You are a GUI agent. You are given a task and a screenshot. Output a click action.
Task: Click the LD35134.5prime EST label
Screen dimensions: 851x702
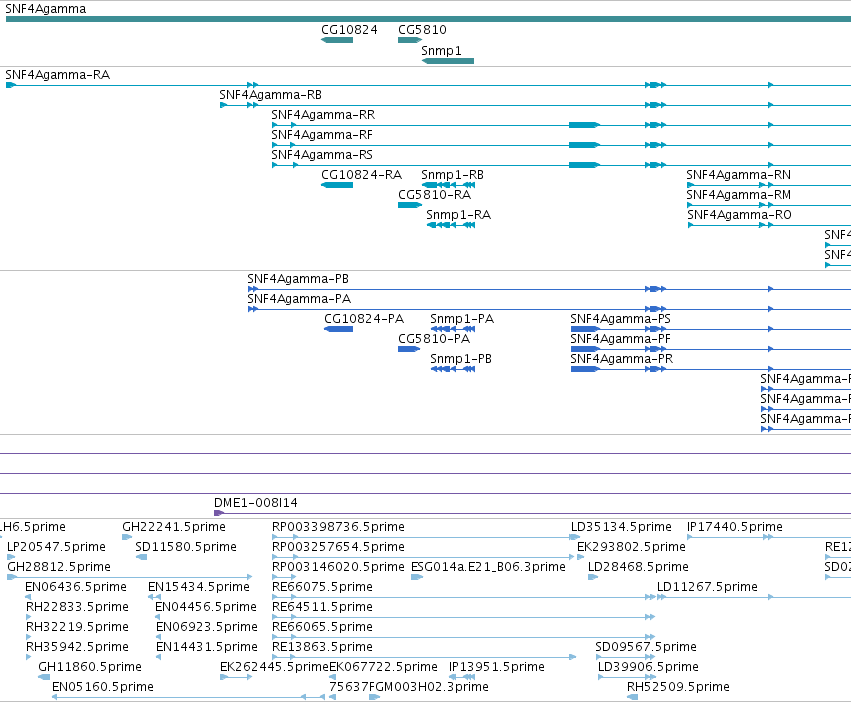pos(621,527)
